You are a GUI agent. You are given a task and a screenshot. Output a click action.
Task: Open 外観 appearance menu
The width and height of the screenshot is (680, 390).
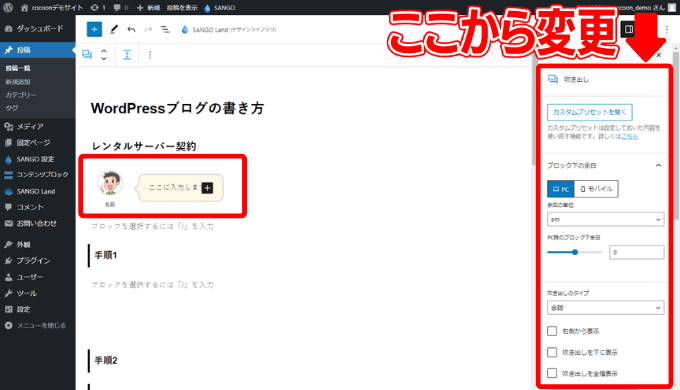[38, 244]
